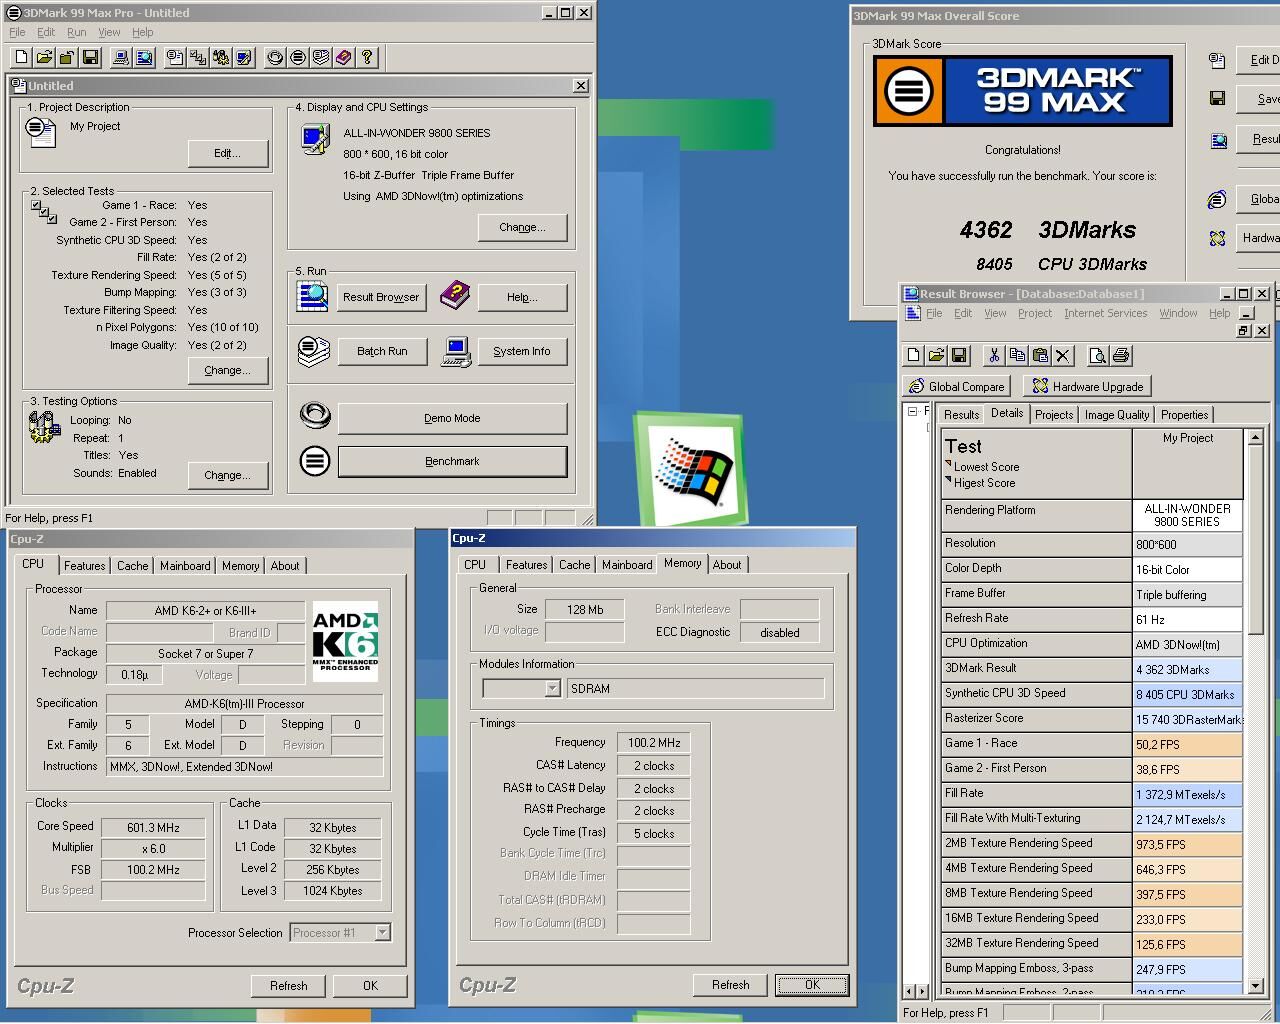Click New icon in Result Browser toolbar
Screen dimensions: 1280x1024
tap(914, 355)
